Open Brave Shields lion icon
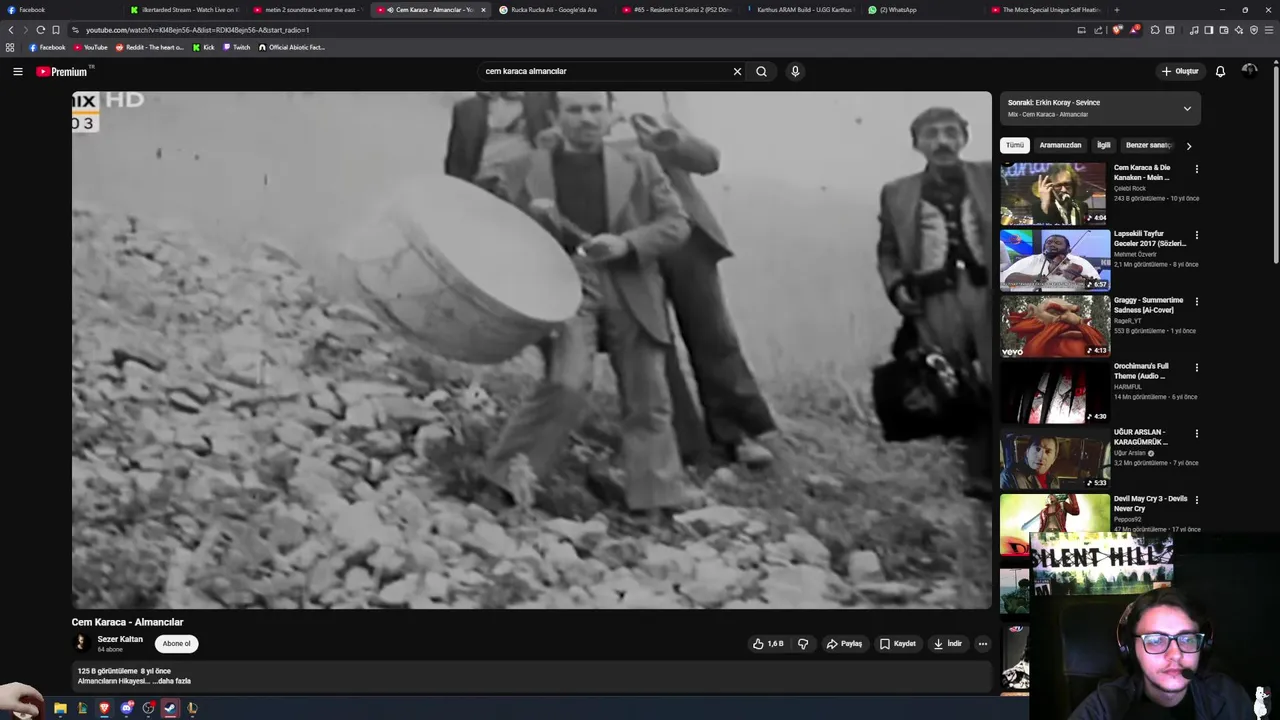1280x720 pixels. pyautogui.click(x=1117, y=30)
